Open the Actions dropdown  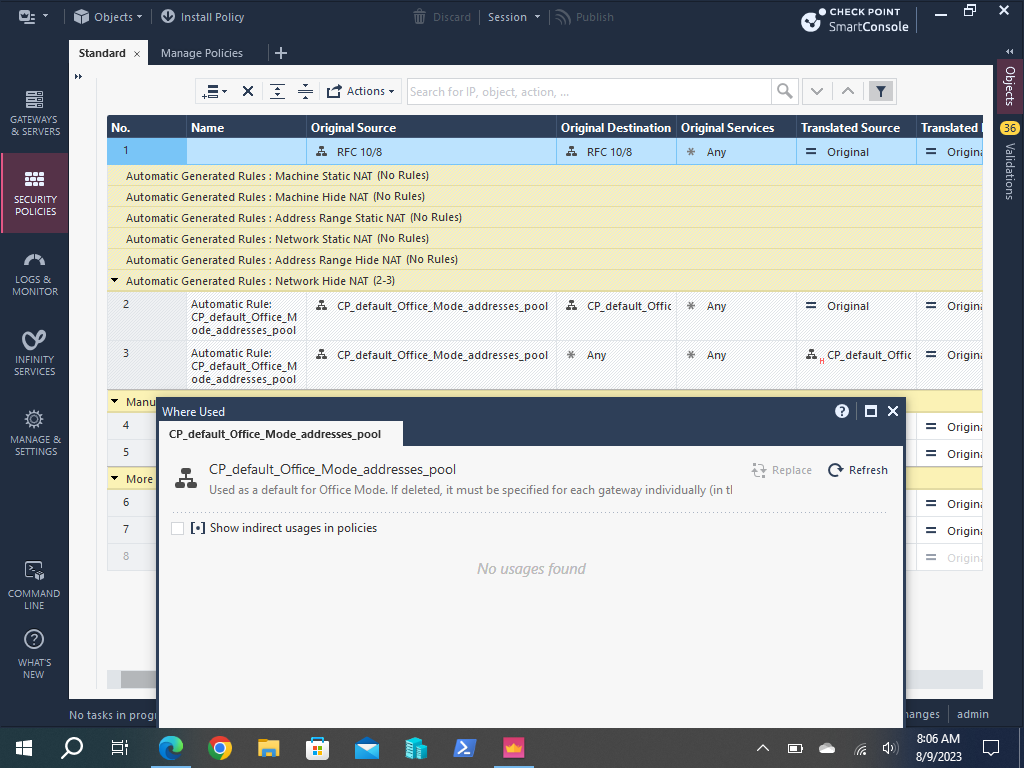[360, 91]
